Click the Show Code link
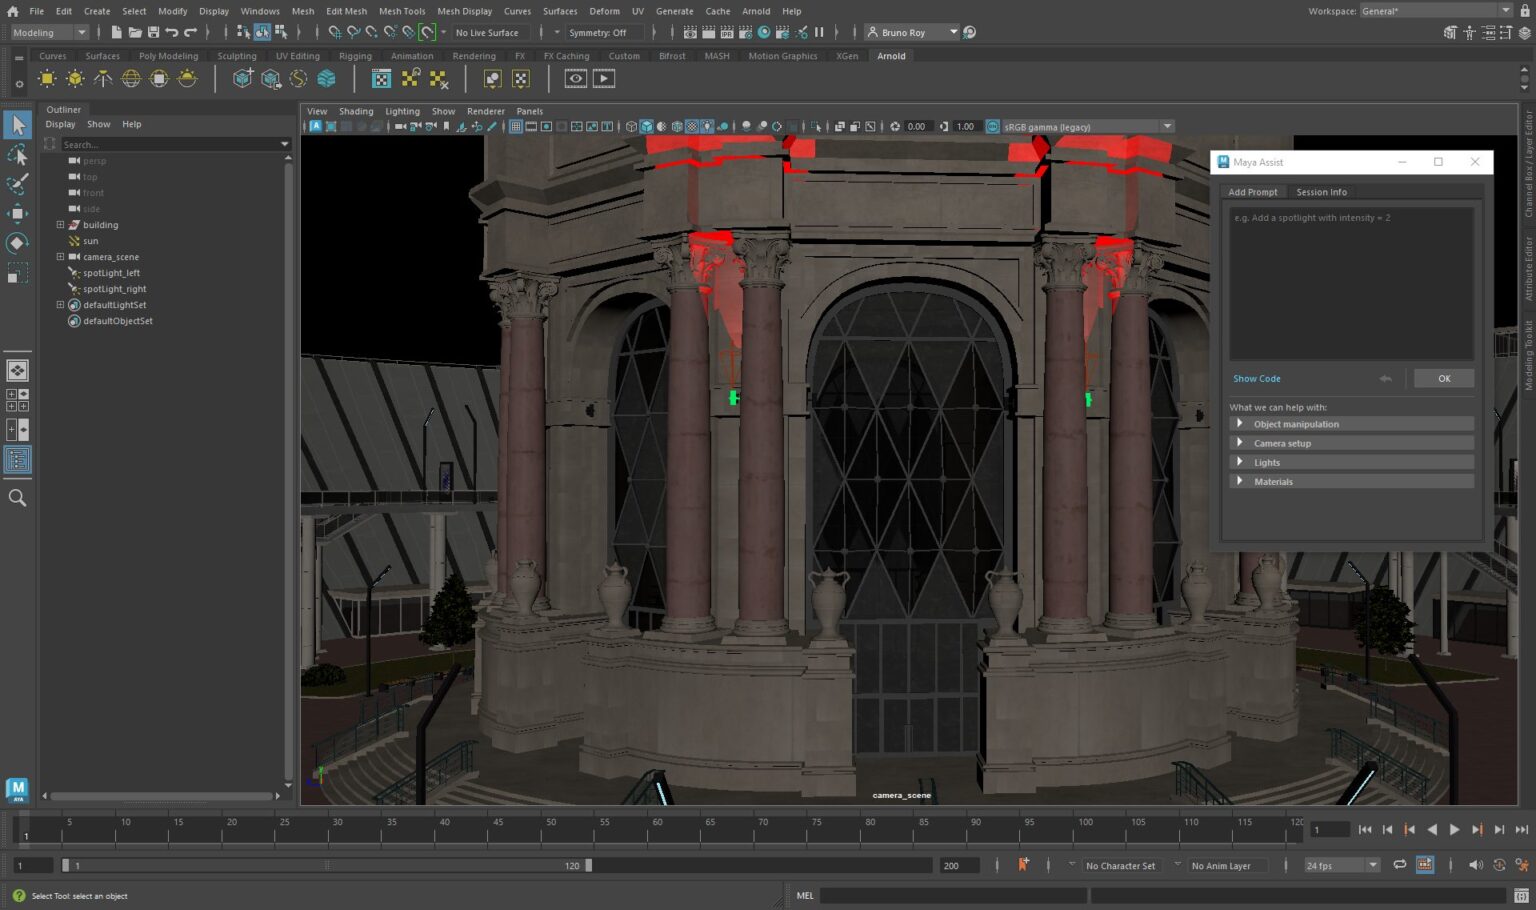1536x910 pixels. click(x=1256, y=379)
